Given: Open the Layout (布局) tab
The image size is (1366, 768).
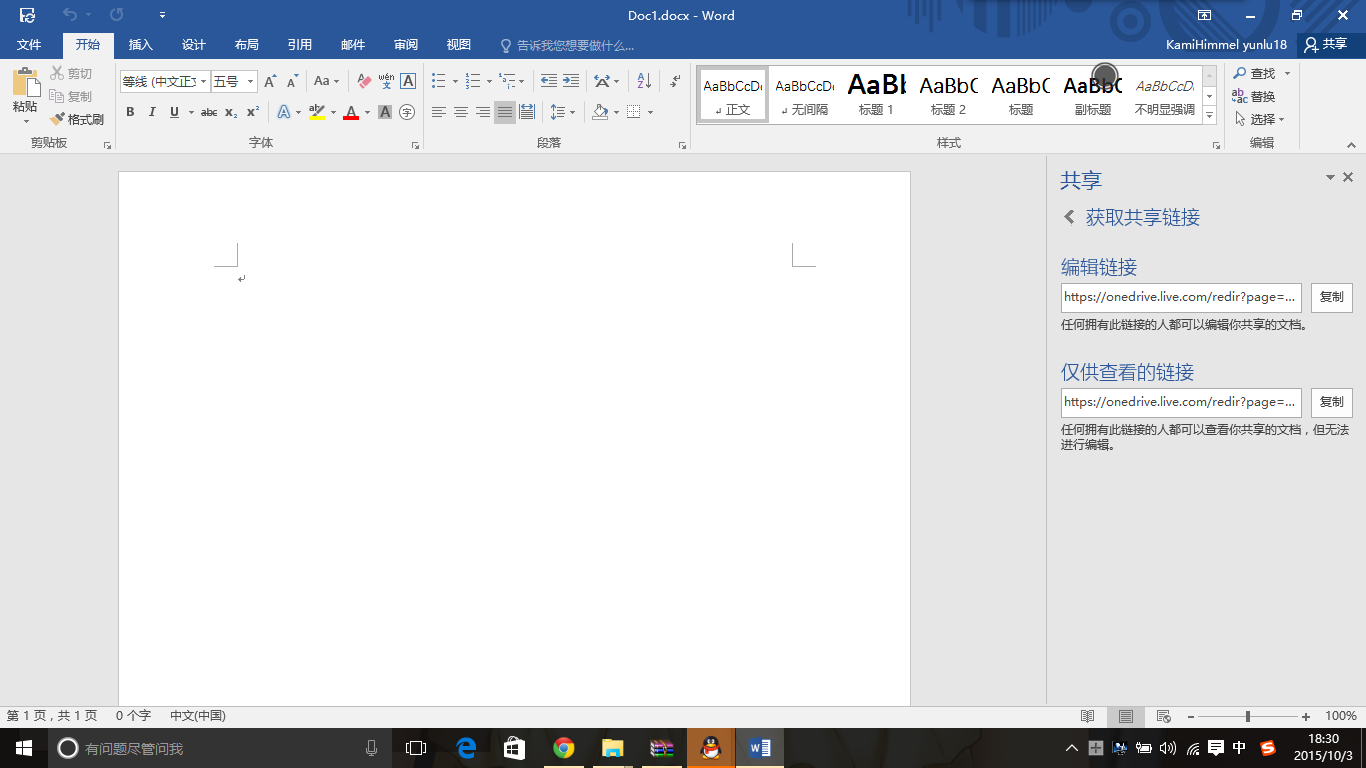Looking at the screenshot, I should (246, 45).
